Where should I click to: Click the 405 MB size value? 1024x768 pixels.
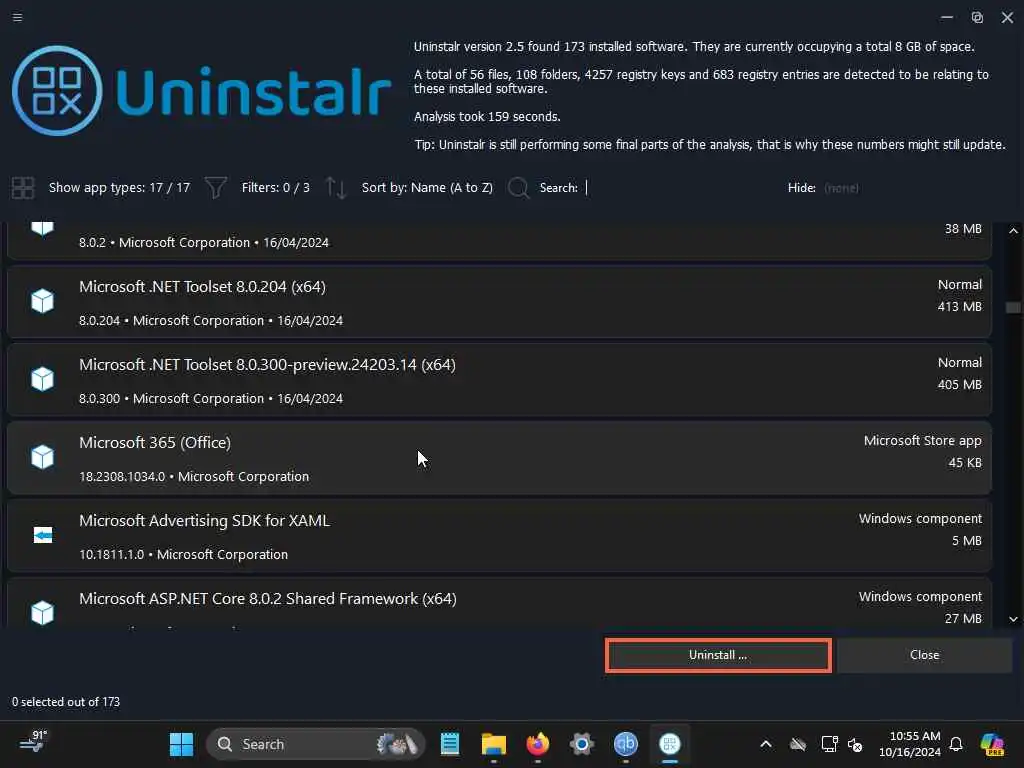point(959,385)
